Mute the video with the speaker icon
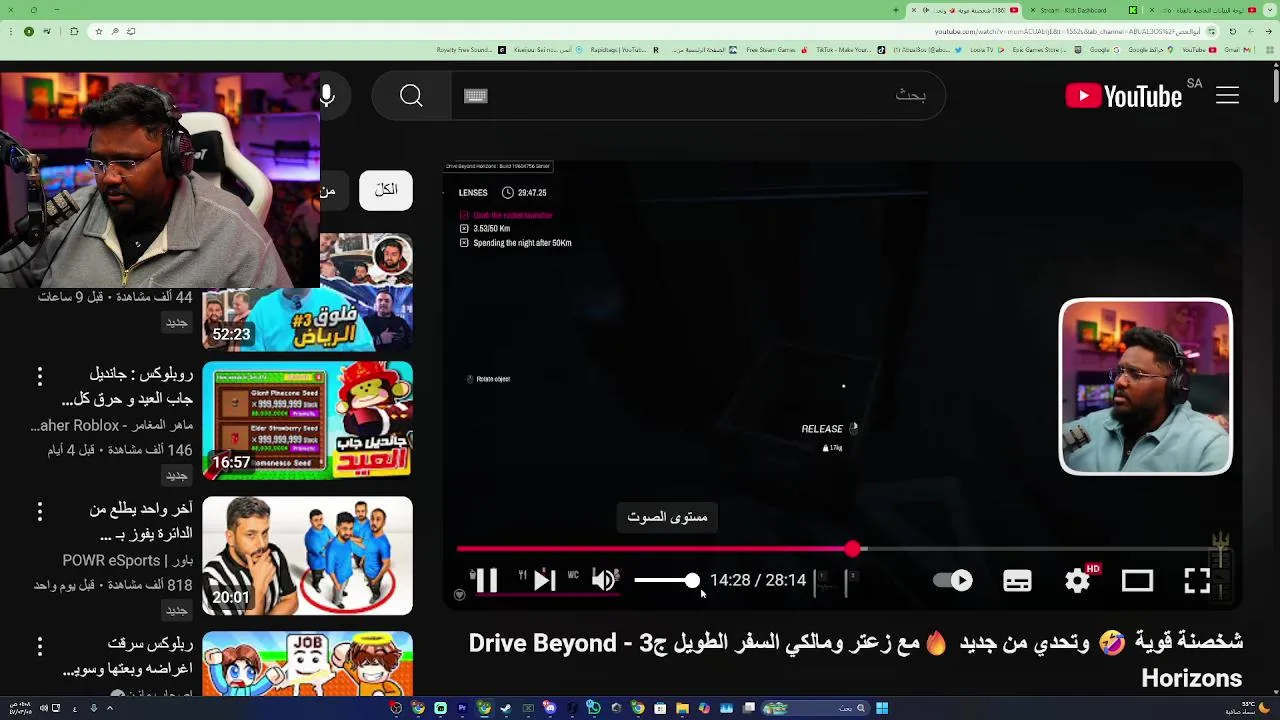Image resolution: width=1280 pixels, height=720 pixels. coord(604,581)
